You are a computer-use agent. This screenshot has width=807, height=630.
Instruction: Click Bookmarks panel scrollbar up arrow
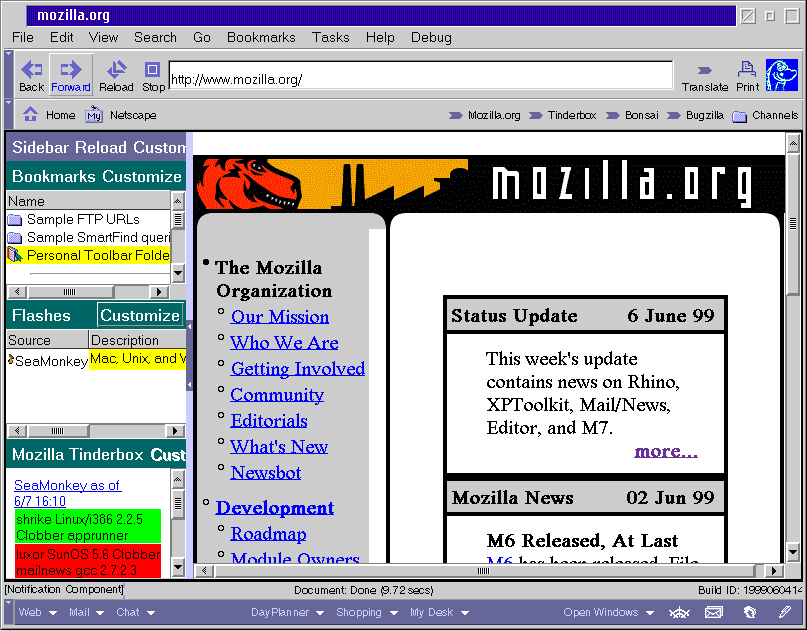[x=178, y=201]
